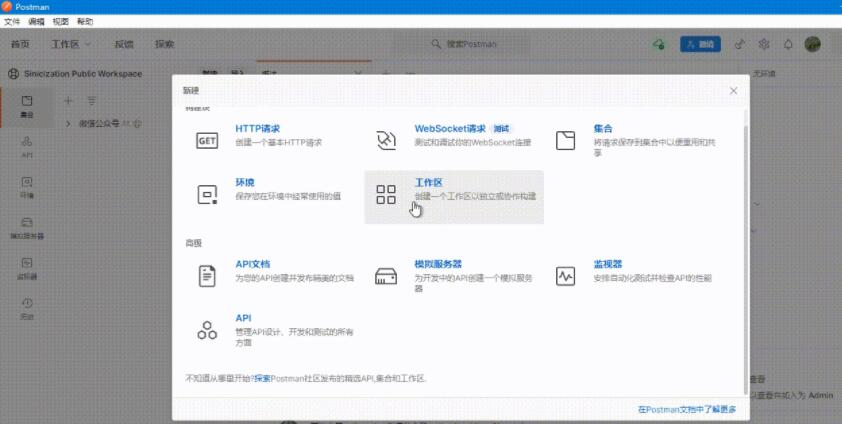842x424 pixels.
Task: Click the 搜索Postman search field
Action: [462, 44]
